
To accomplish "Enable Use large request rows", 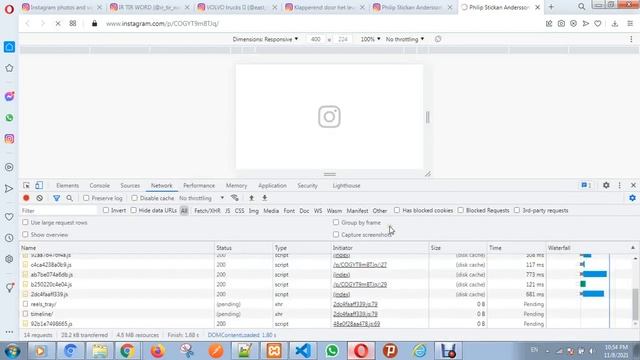I will click(25, 222).
